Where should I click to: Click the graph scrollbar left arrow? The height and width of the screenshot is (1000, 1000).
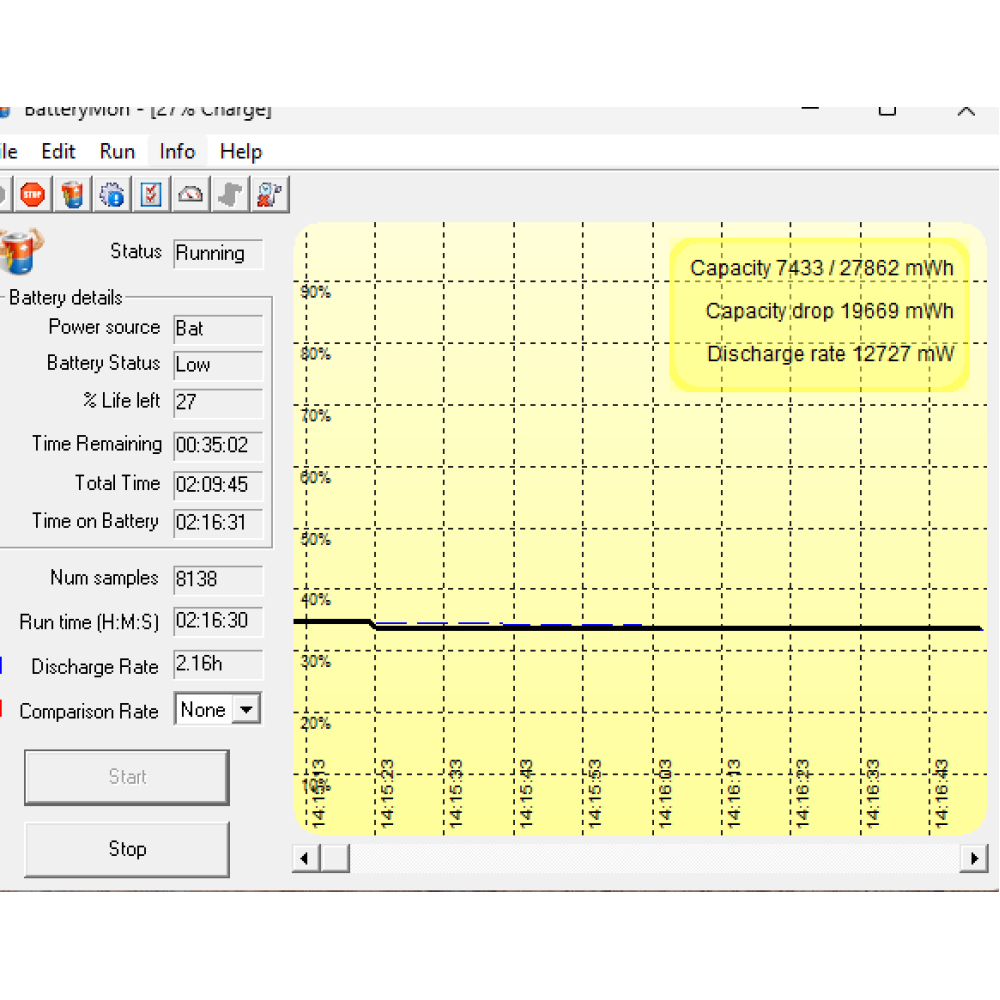pyautogui.click(x=306, y=858)
